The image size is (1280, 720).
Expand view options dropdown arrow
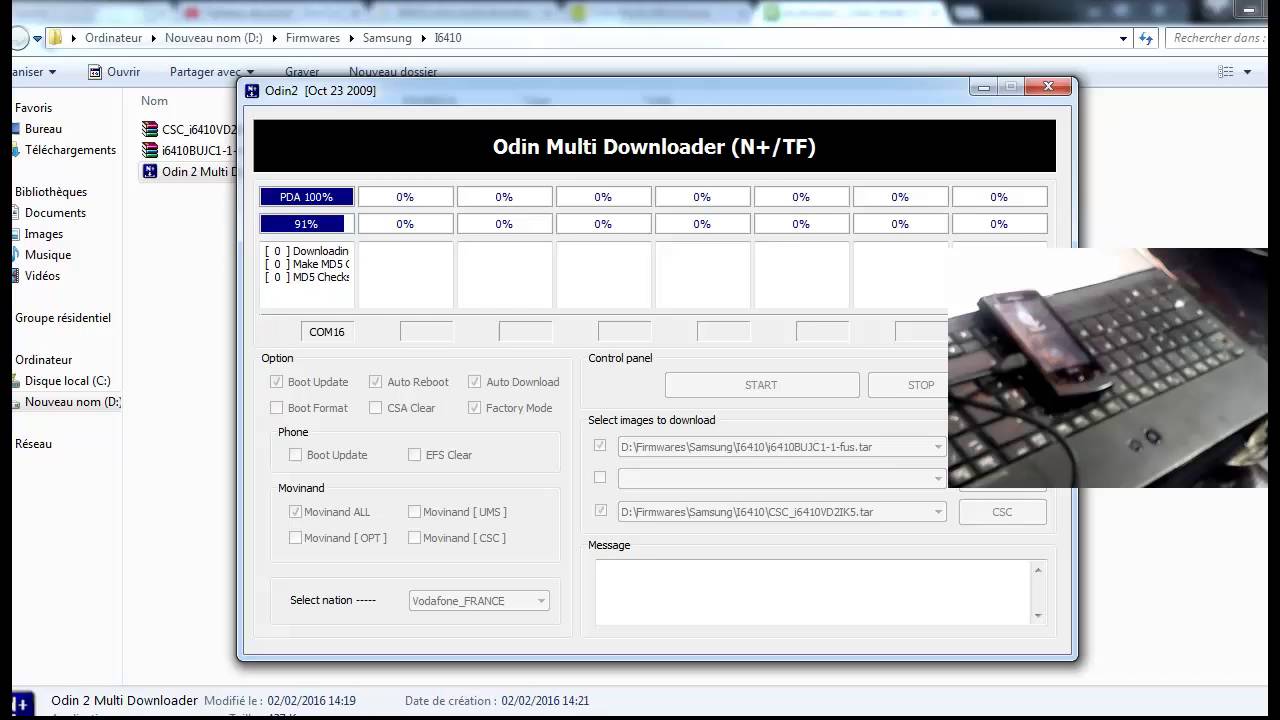coord(1247,72)
